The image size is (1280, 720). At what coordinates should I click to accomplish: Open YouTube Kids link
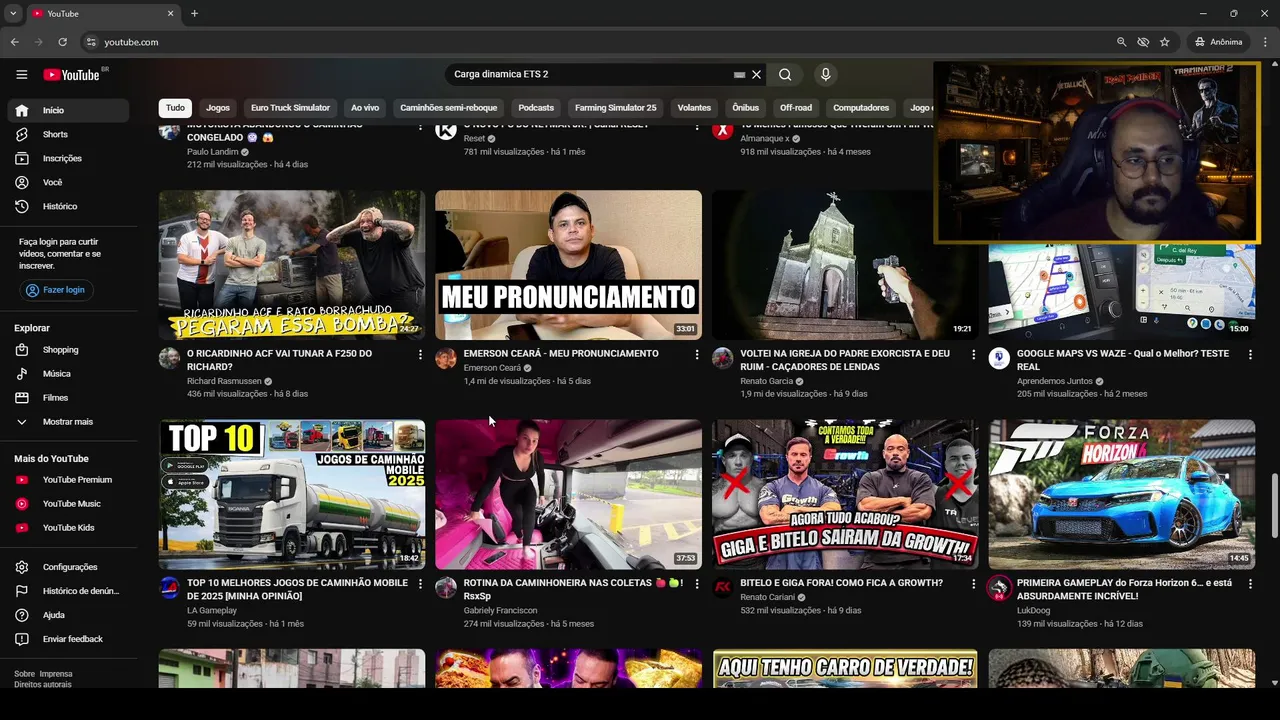pyautogui.click(x=68, y=528)
